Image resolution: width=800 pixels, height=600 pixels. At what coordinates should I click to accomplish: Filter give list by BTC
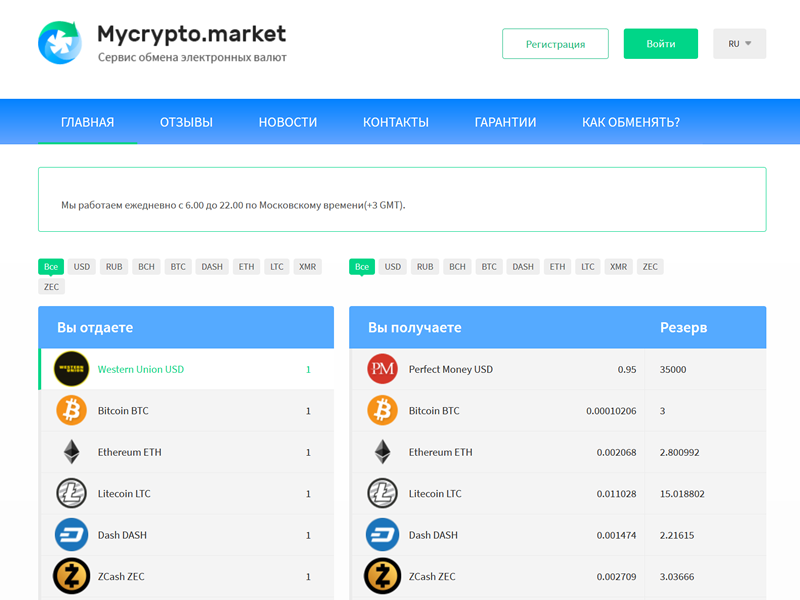click(x=178, y=266)
